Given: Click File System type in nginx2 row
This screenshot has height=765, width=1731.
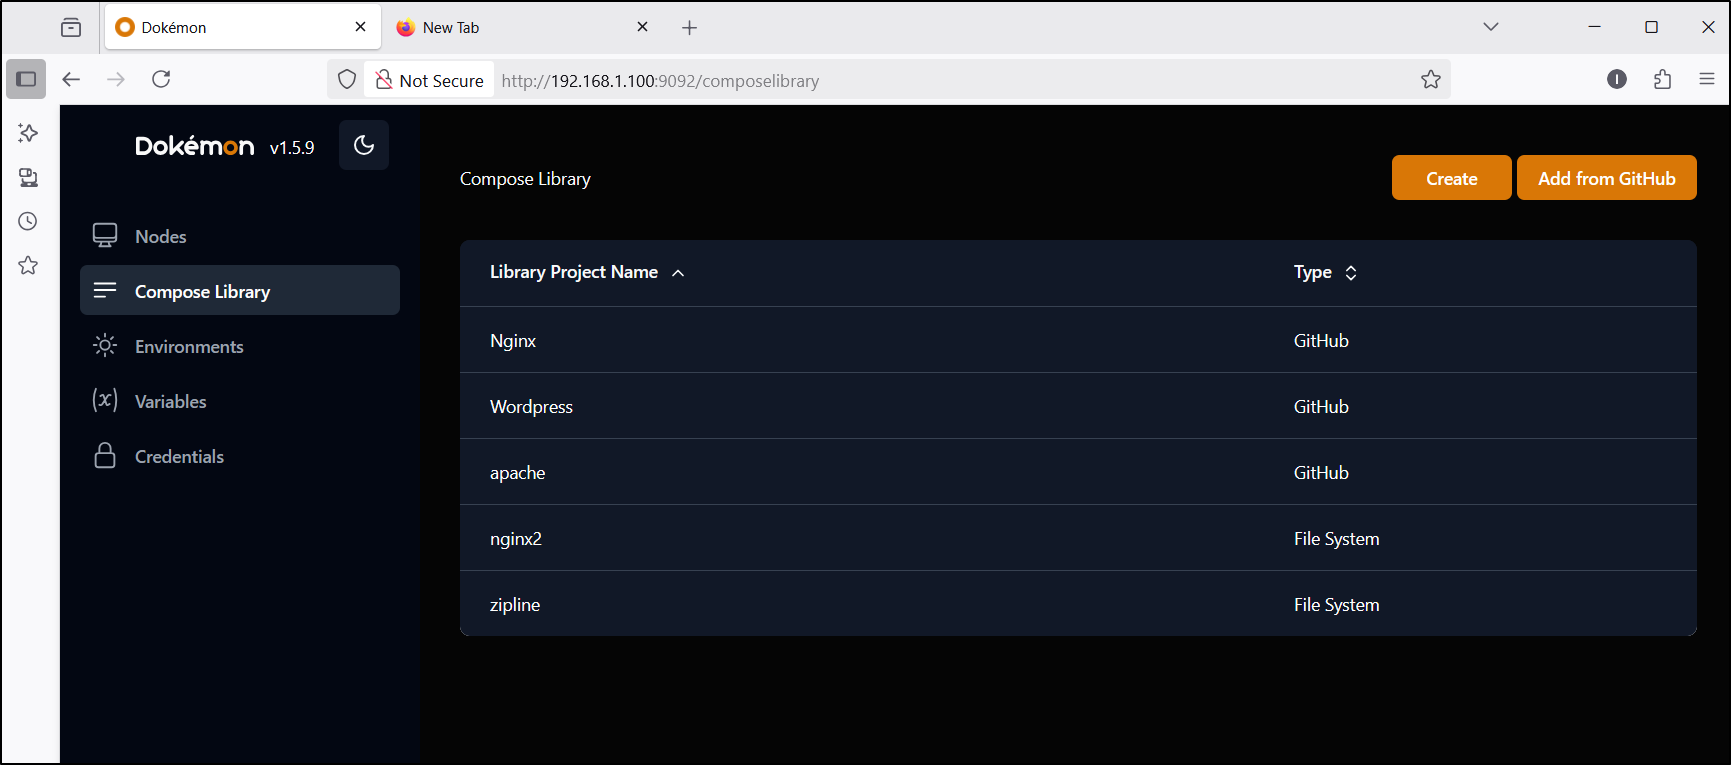Looking at the screenshot, I should (x=1336, y=539).
